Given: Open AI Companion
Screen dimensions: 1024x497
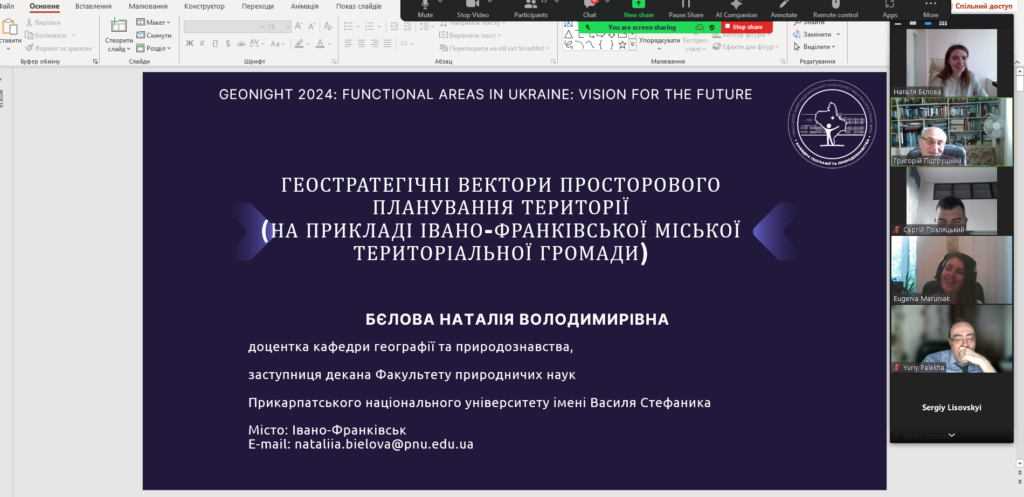Looking at the screenshot, I should pos(735,7).
